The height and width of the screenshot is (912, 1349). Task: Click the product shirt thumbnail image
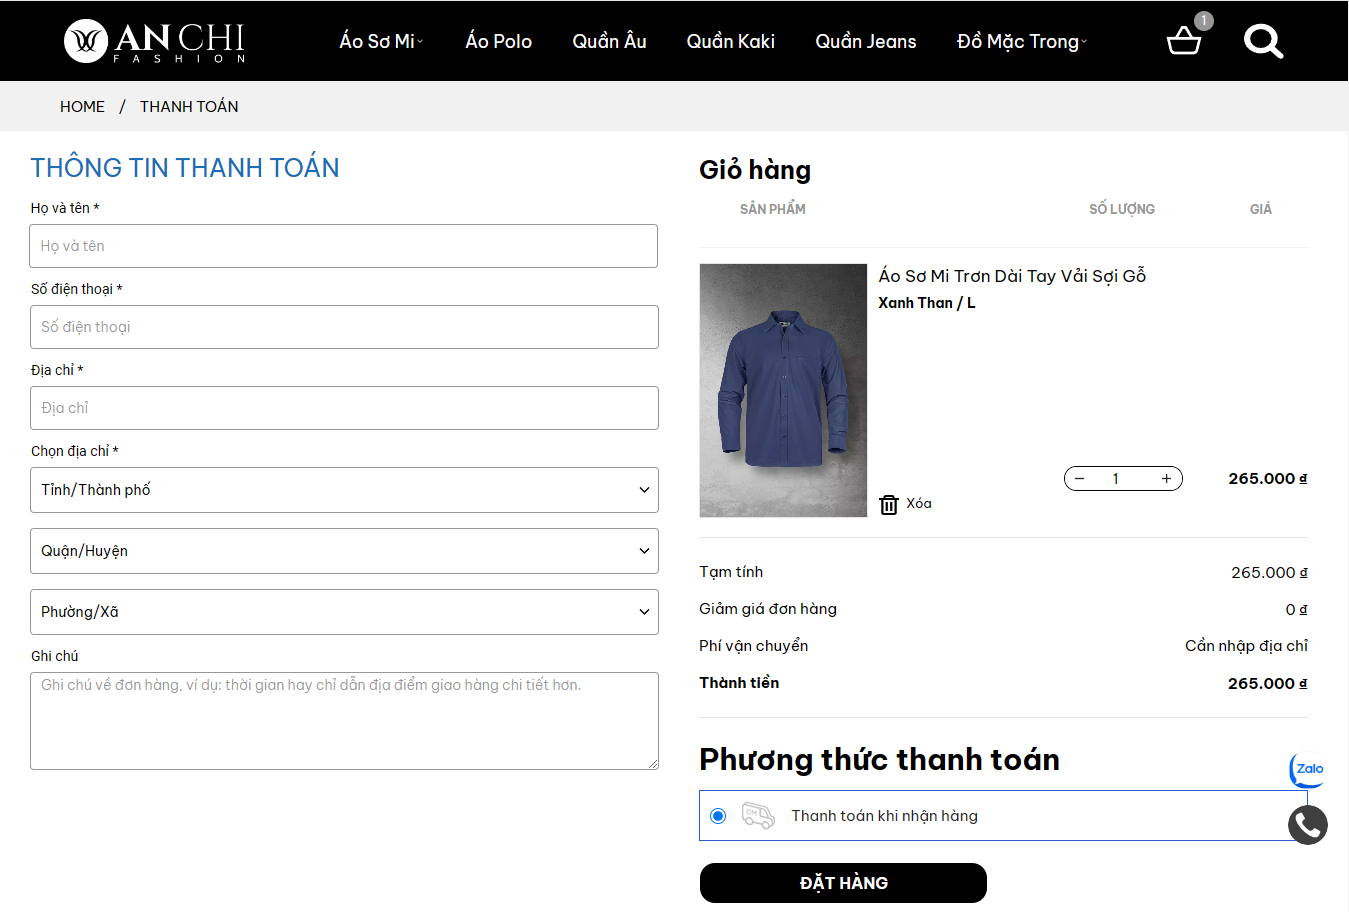(x=783, y=390)
